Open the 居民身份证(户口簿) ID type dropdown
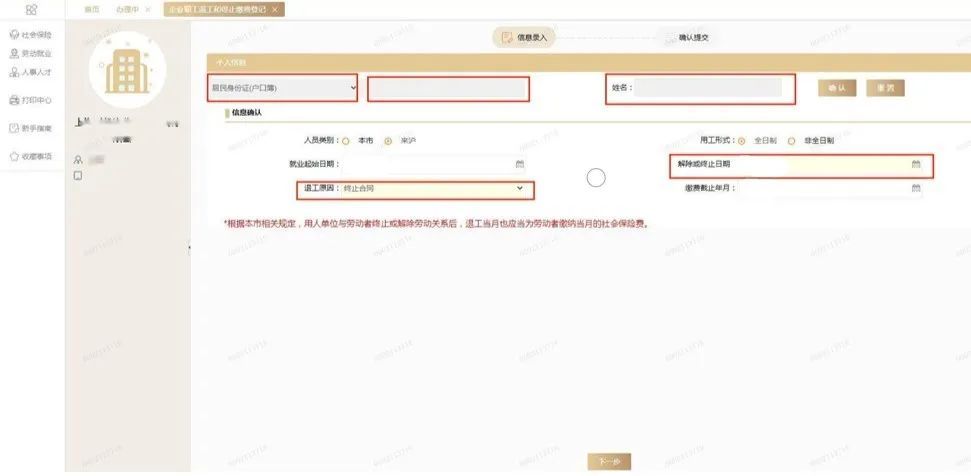 tap(282, 88)
